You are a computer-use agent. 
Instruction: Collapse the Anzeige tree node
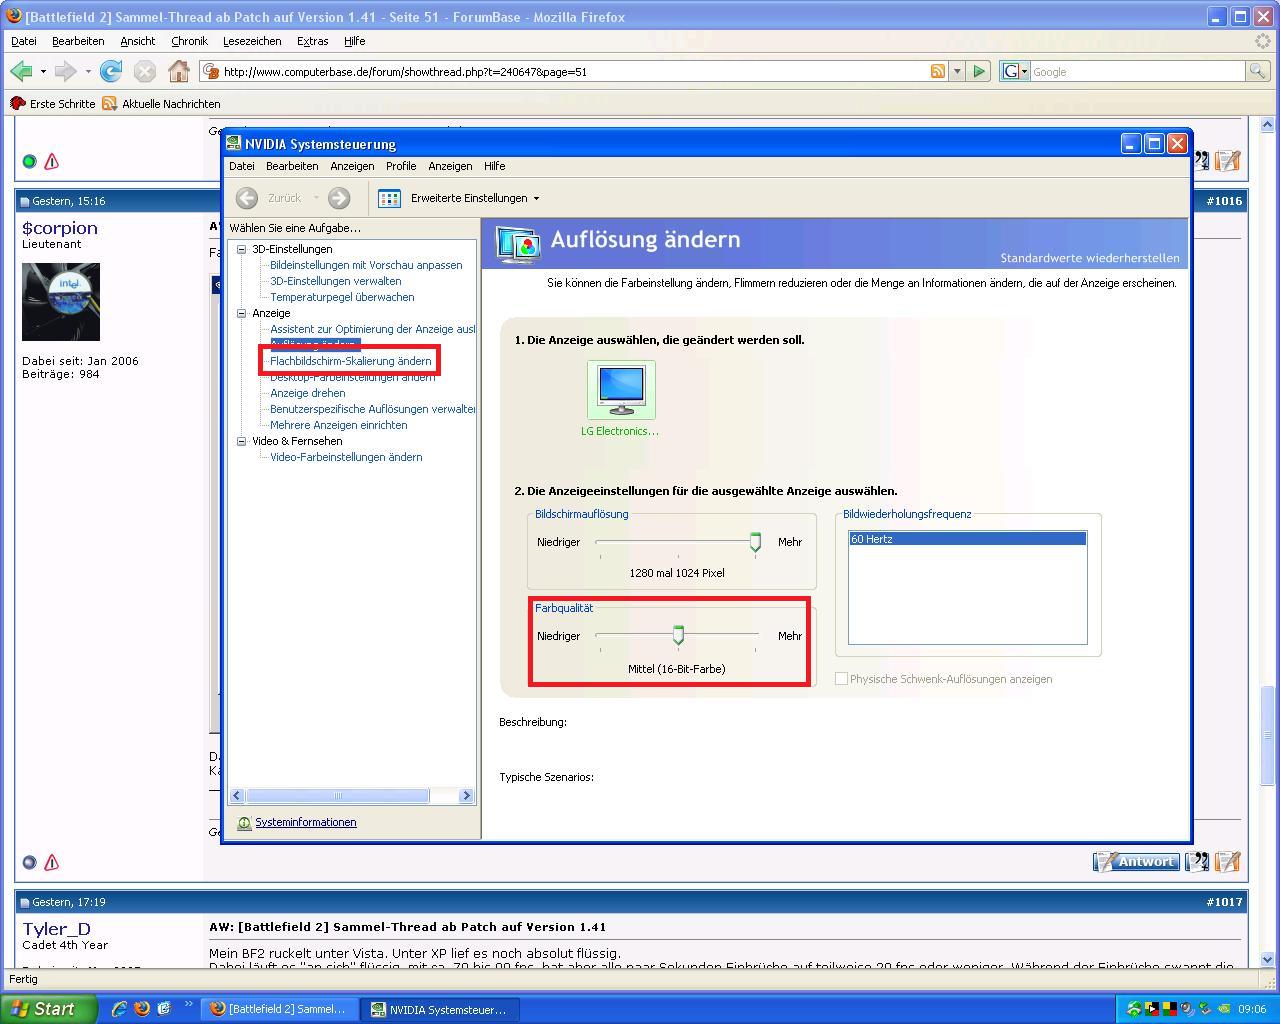241,313
